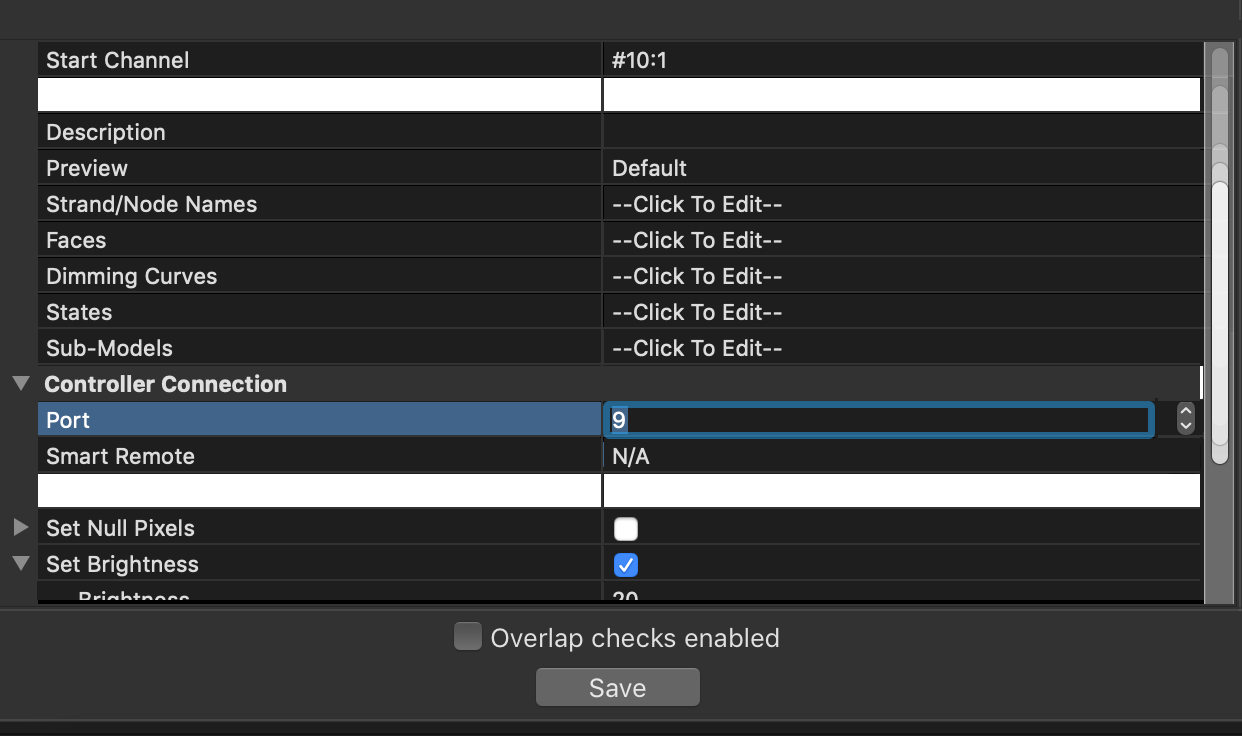Open the States Click To Edit field
The height and width of the screenshot is (736, 1242).
[x=697, y=312]
